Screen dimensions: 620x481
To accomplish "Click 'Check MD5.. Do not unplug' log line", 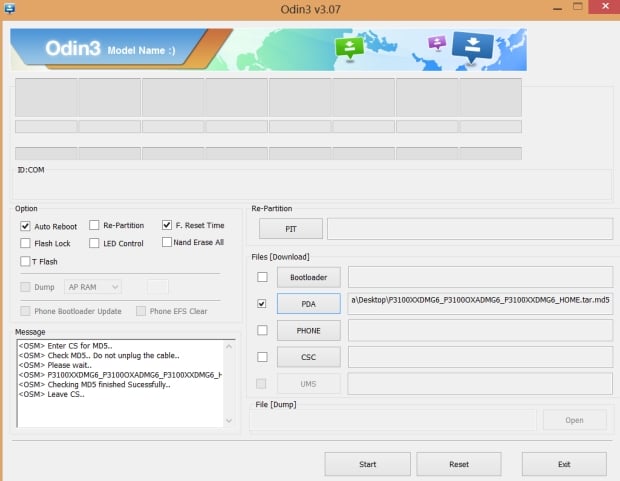I will pos(99,356).
